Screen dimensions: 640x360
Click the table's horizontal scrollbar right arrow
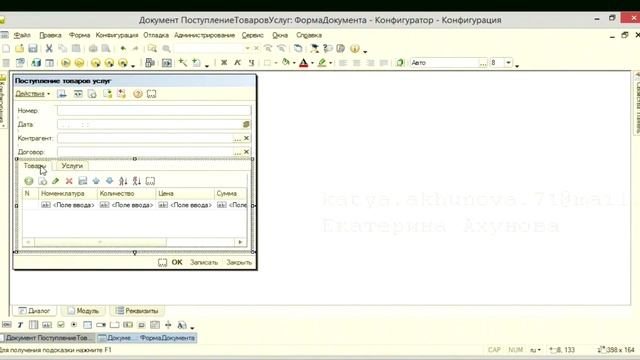240,242
